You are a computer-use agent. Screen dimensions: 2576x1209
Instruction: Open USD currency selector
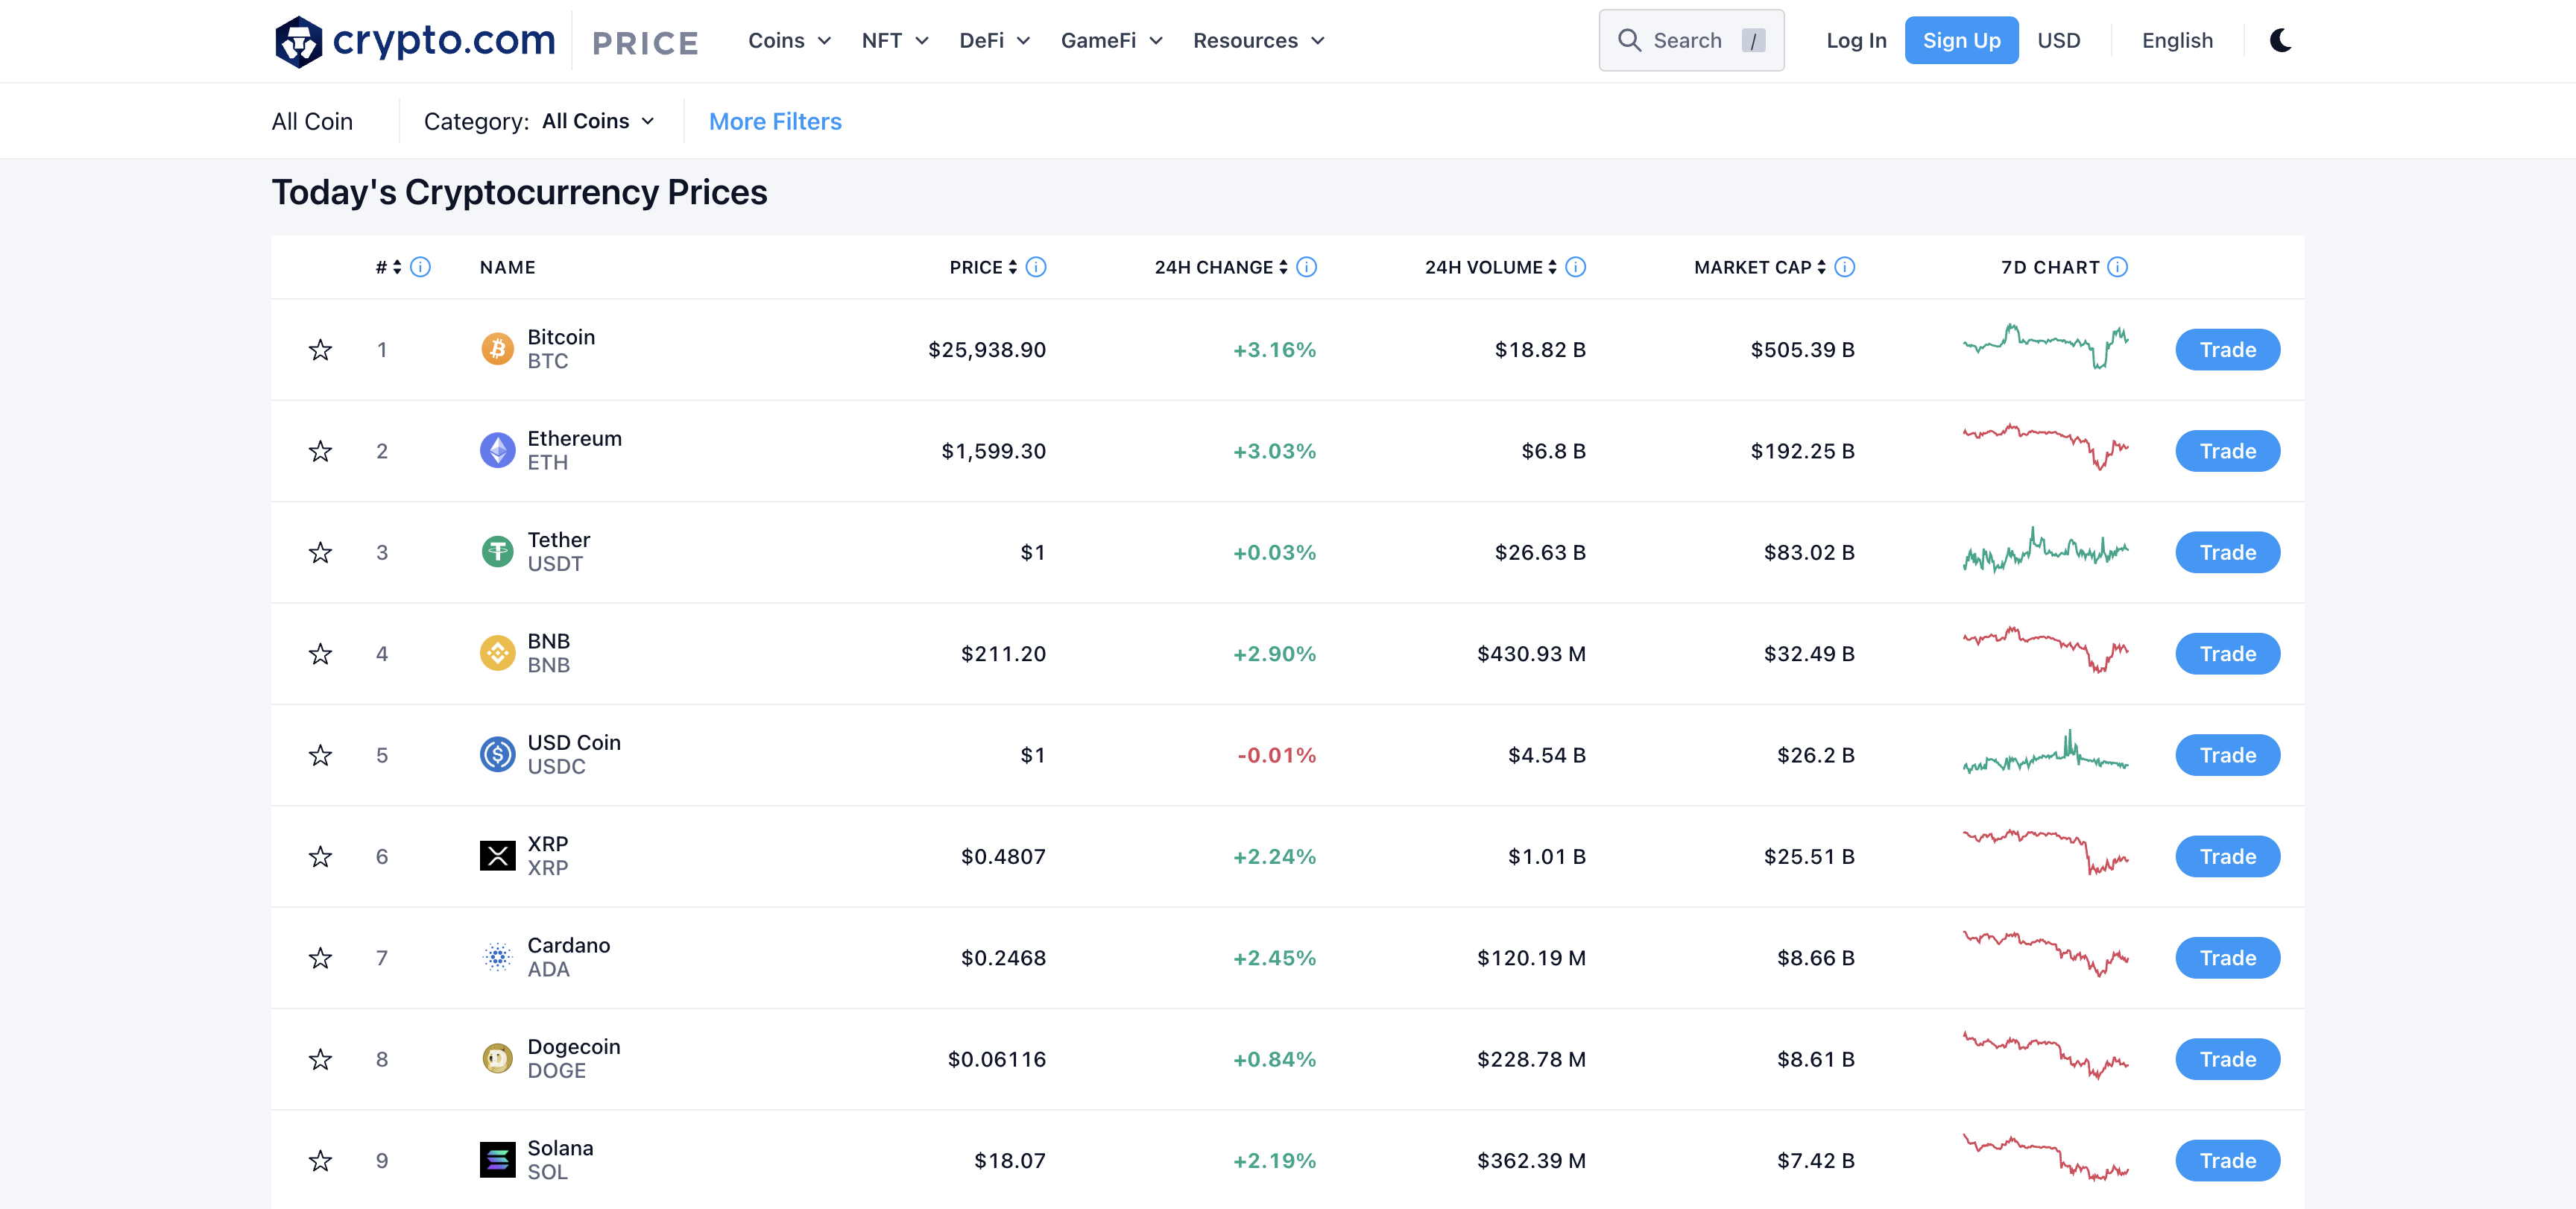(x=2058, y=41)
